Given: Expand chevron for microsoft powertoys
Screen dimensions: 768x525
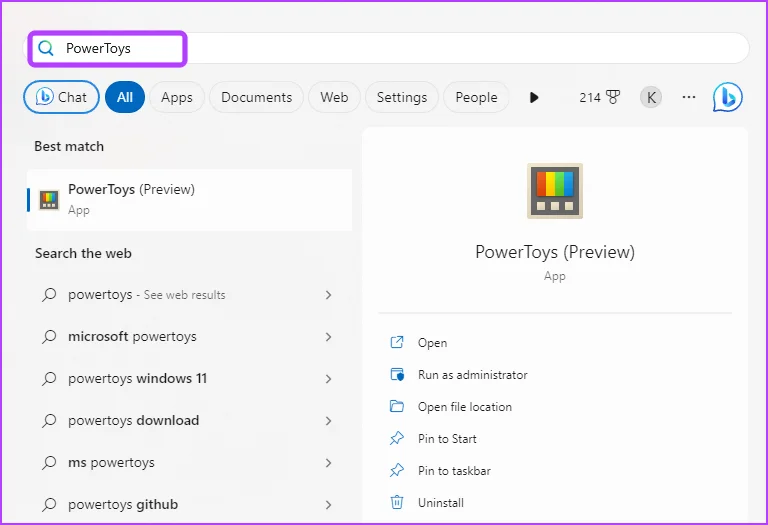Looking at the screenshot, I should coord(329,337).
